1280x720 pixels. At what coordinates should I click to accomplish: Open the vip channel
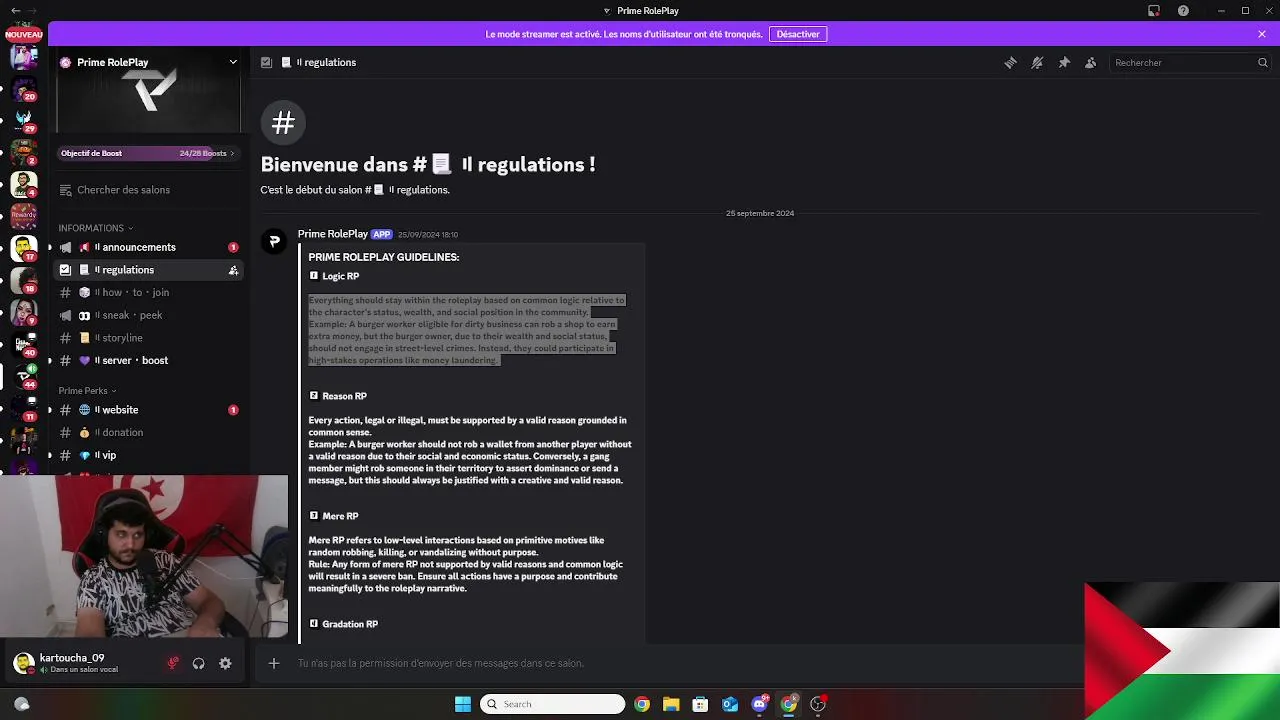coord(148,455)
